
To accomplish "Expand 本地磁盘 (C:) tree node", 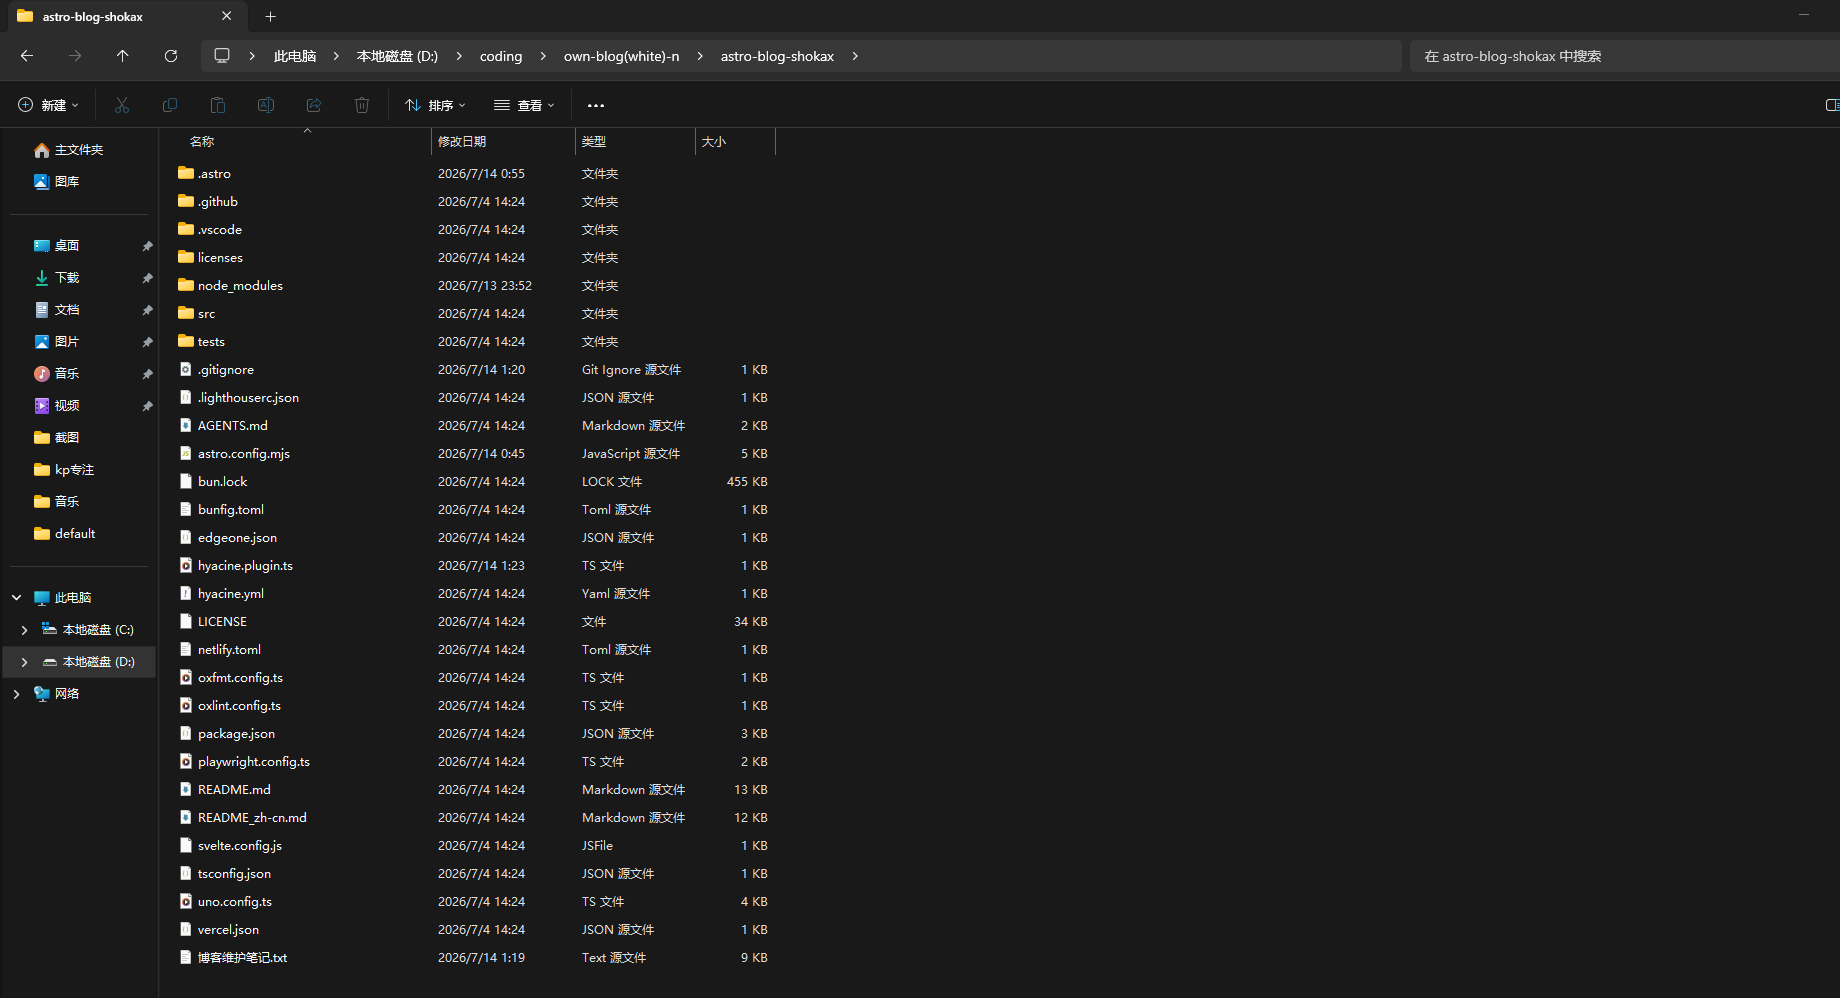I will (24, 630).
